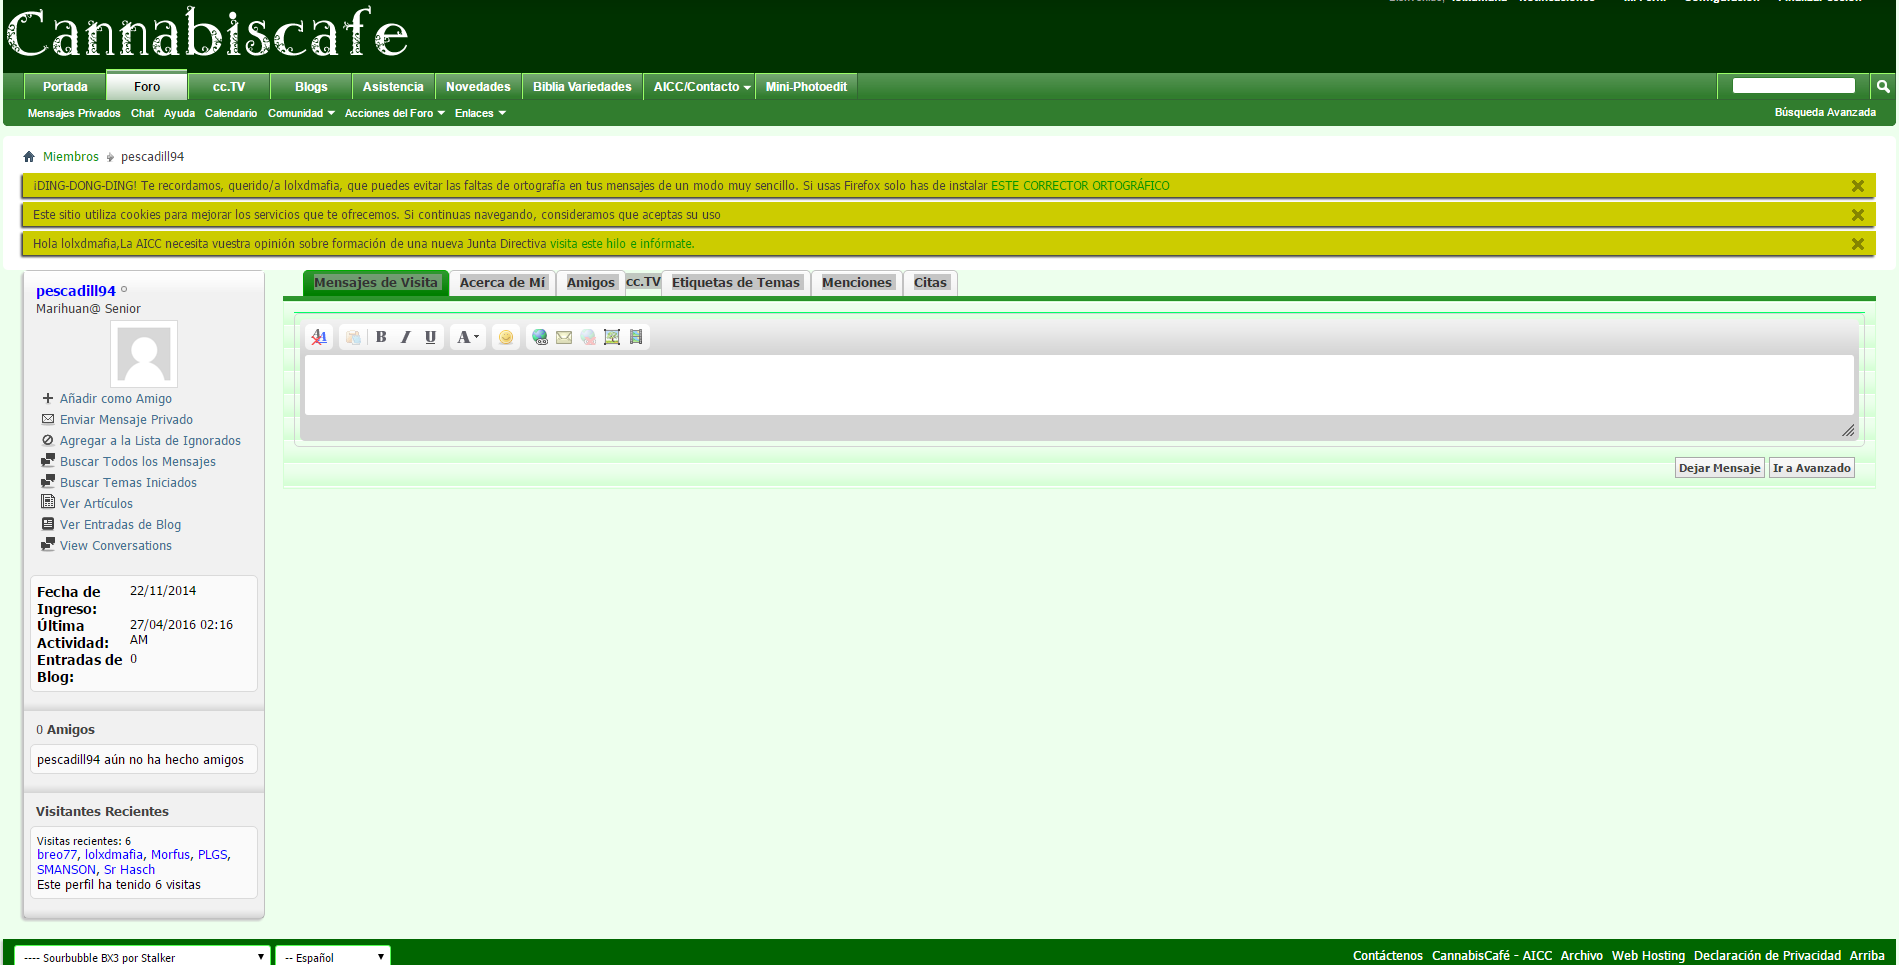Switch to the Etiquetas de Temas tab

[x=736, y=283]
